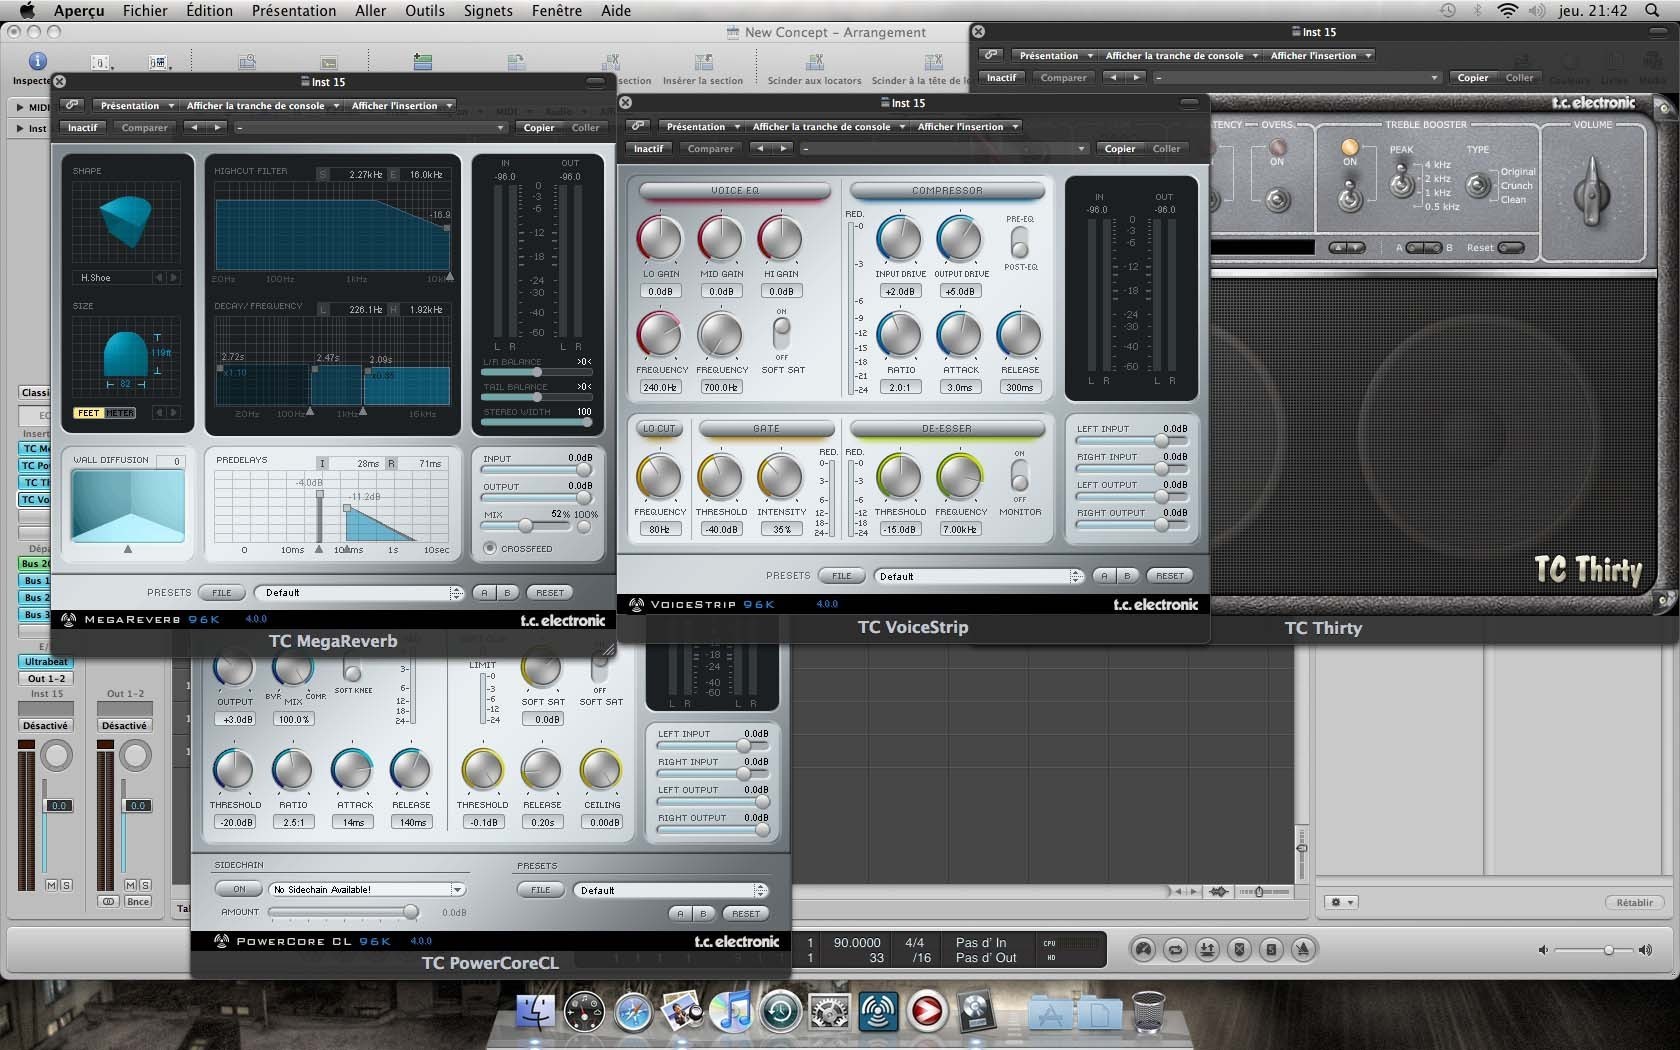Open Afficher l'insertion dropdown in VoiceStrip window
Image resolution: width=1680 pixels, height=1050 pixels.
pos(967,126)
